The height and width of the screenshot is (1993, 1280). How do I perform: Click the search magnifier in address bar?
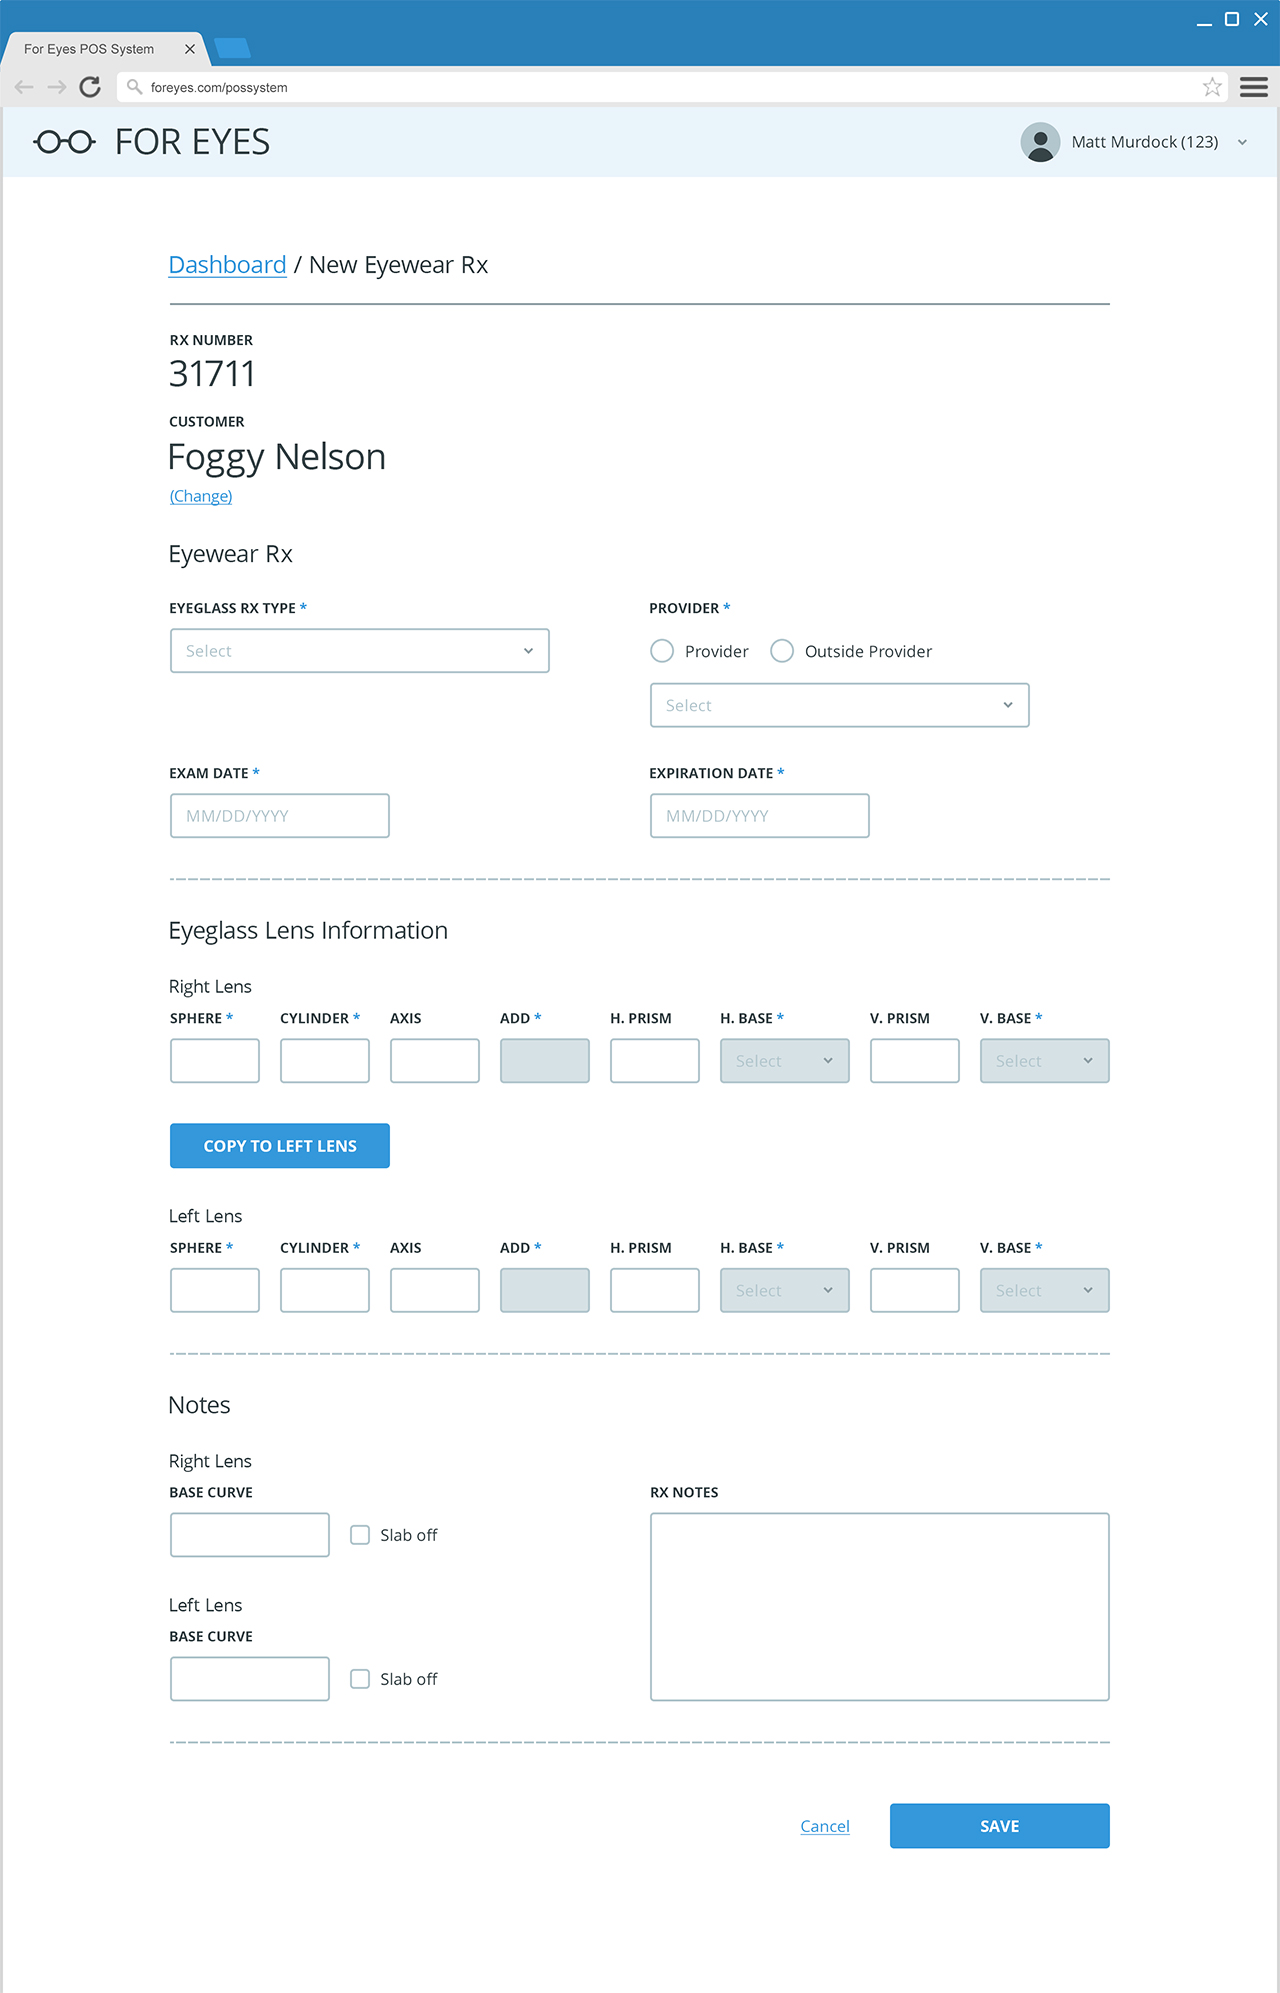tap(134, 87)
